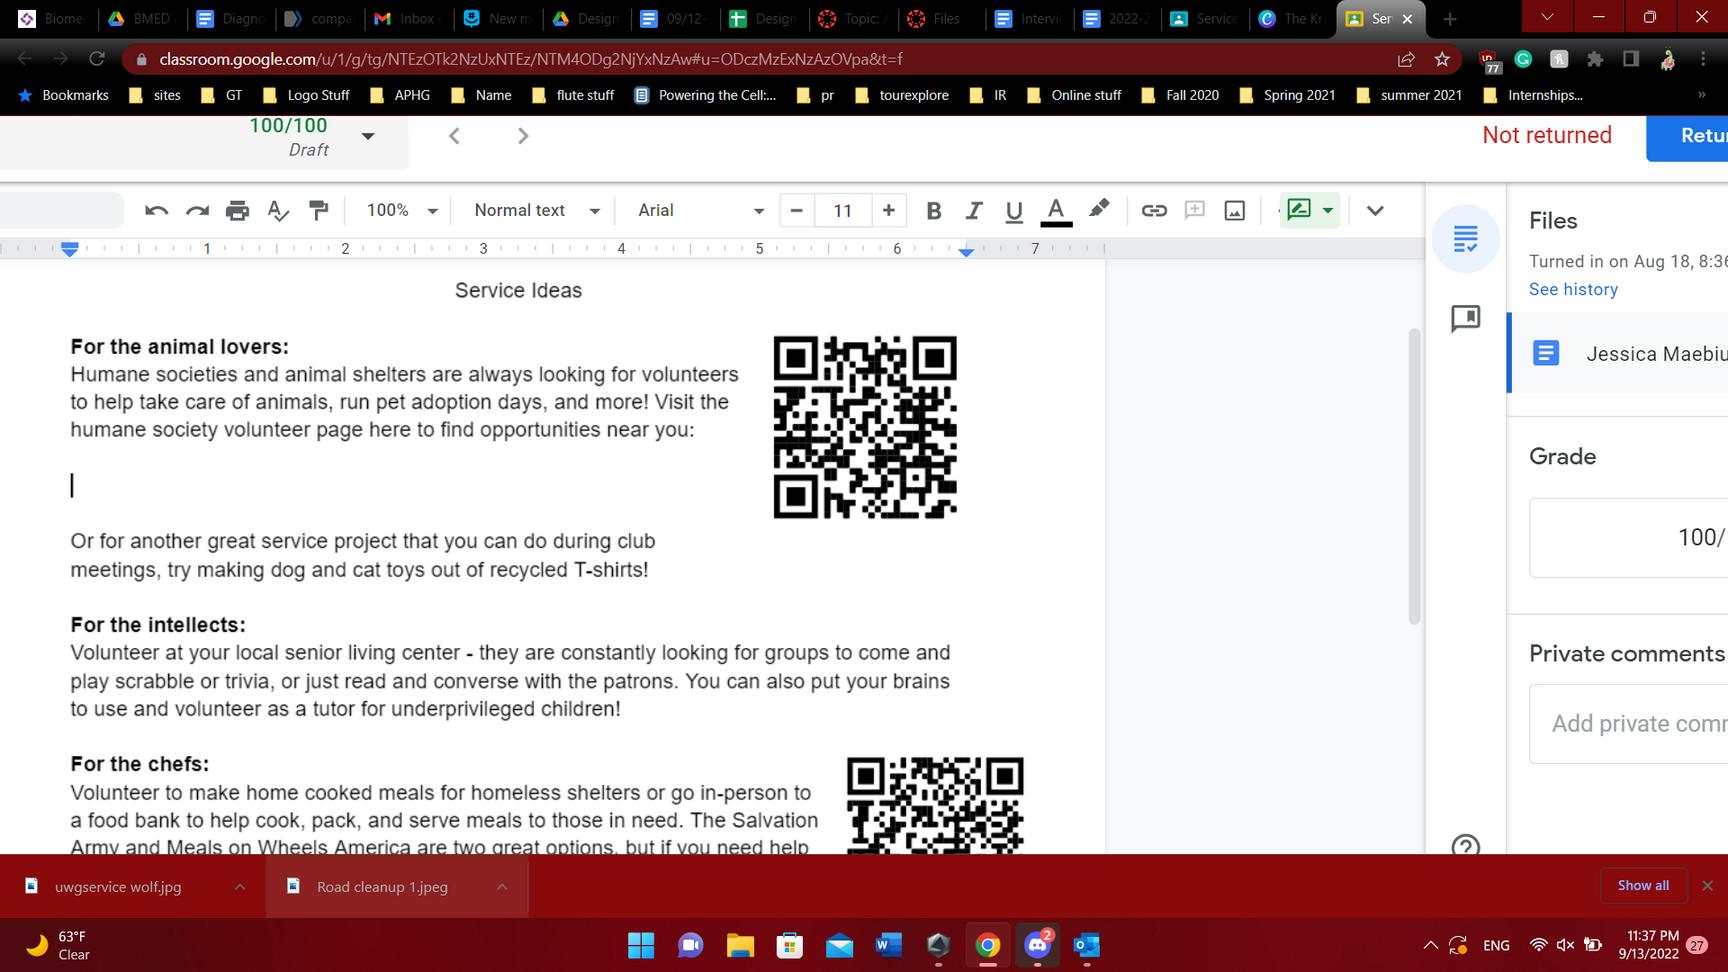Screen dimensions: 1728x972
Task: Click the Windows Start button
Action: (x=641, y=944)
